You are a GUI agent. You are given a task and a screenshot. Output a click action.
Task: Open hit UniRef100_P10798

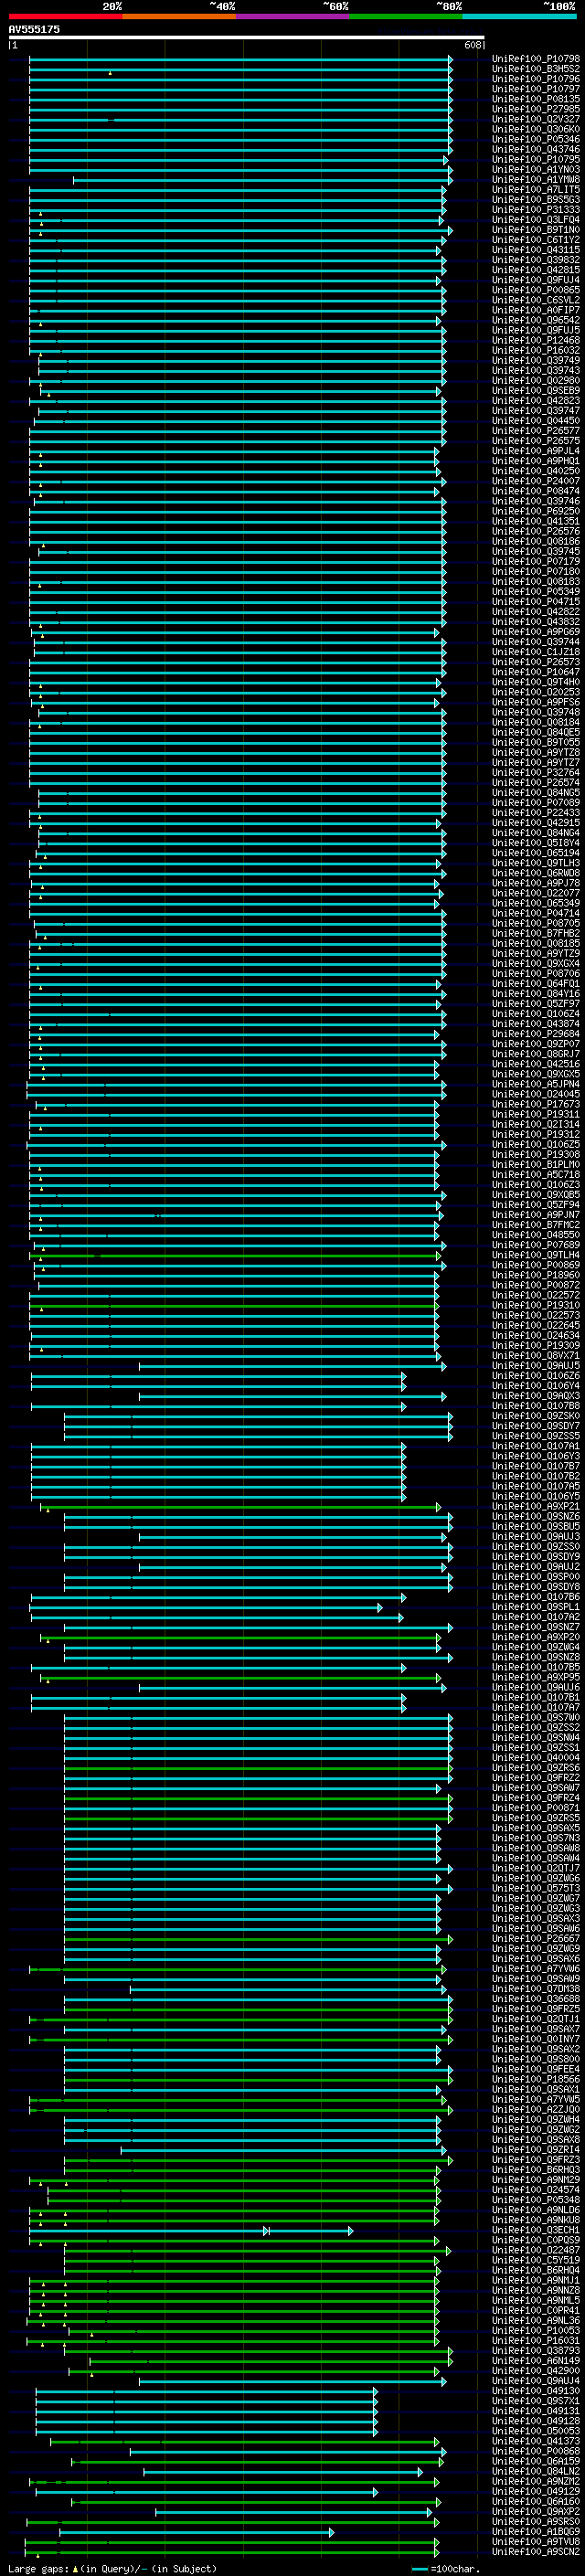pos(536,59)
